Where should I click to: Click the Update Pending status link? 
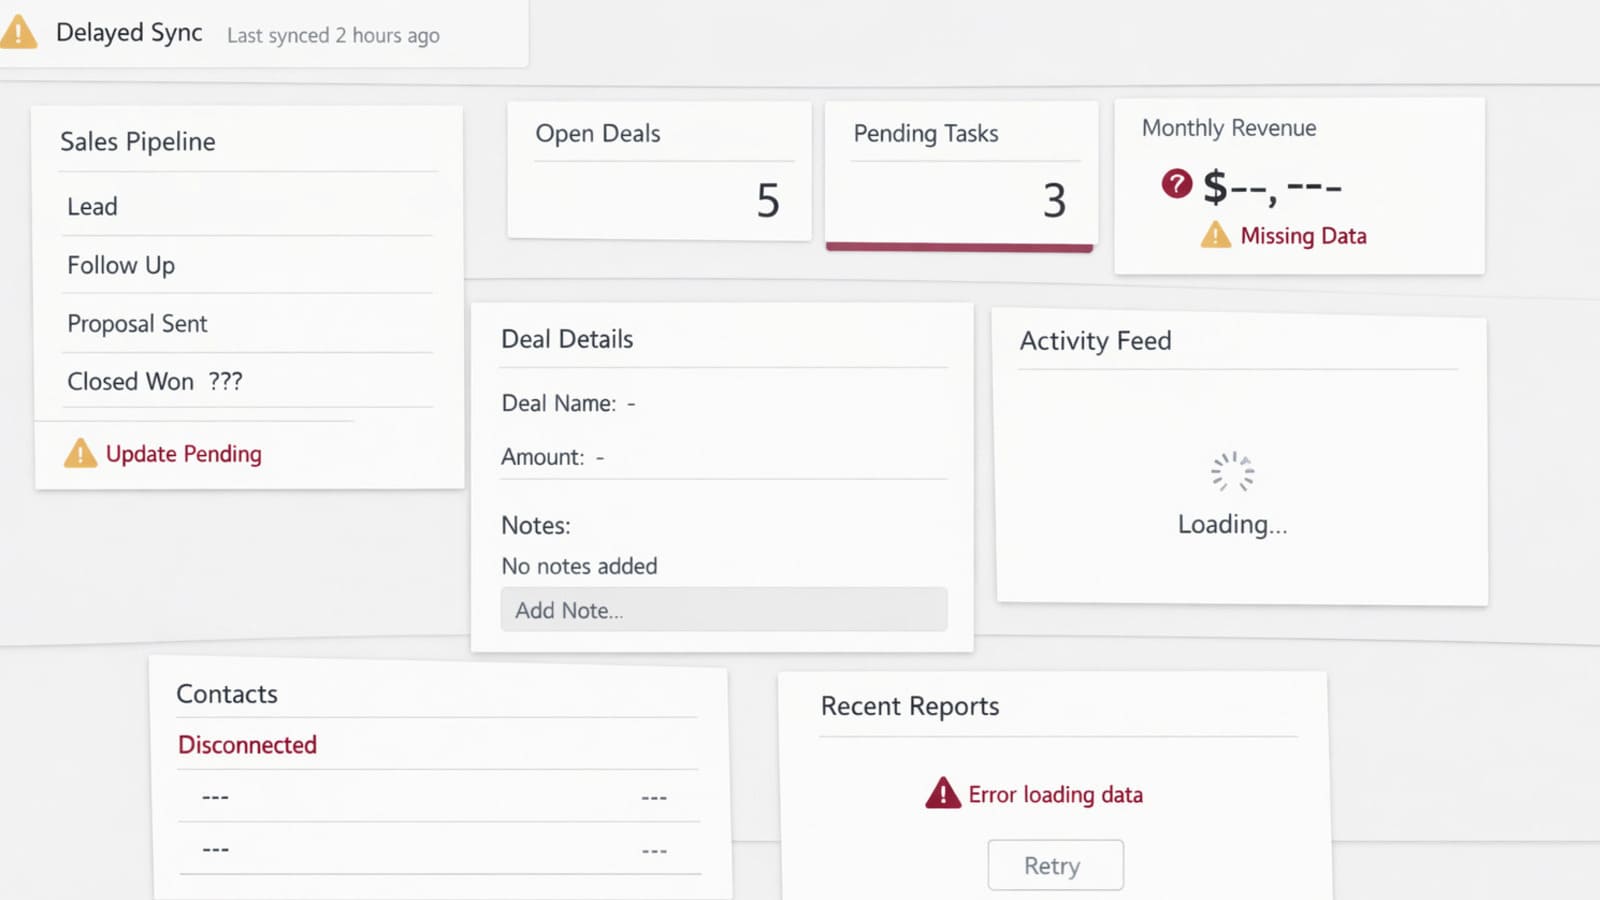(184, 454)
